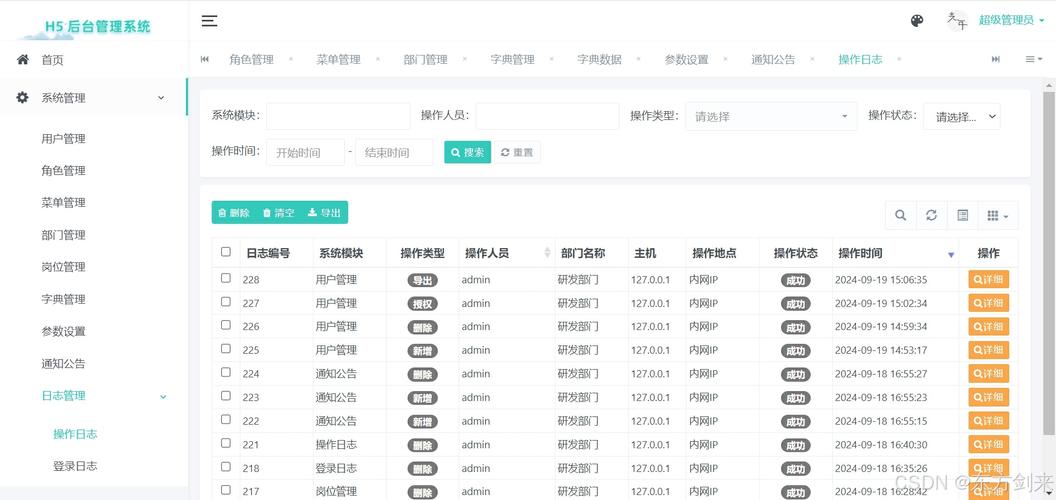
Task: Open the tab operations menu at top right
Action: [1033, 59]
